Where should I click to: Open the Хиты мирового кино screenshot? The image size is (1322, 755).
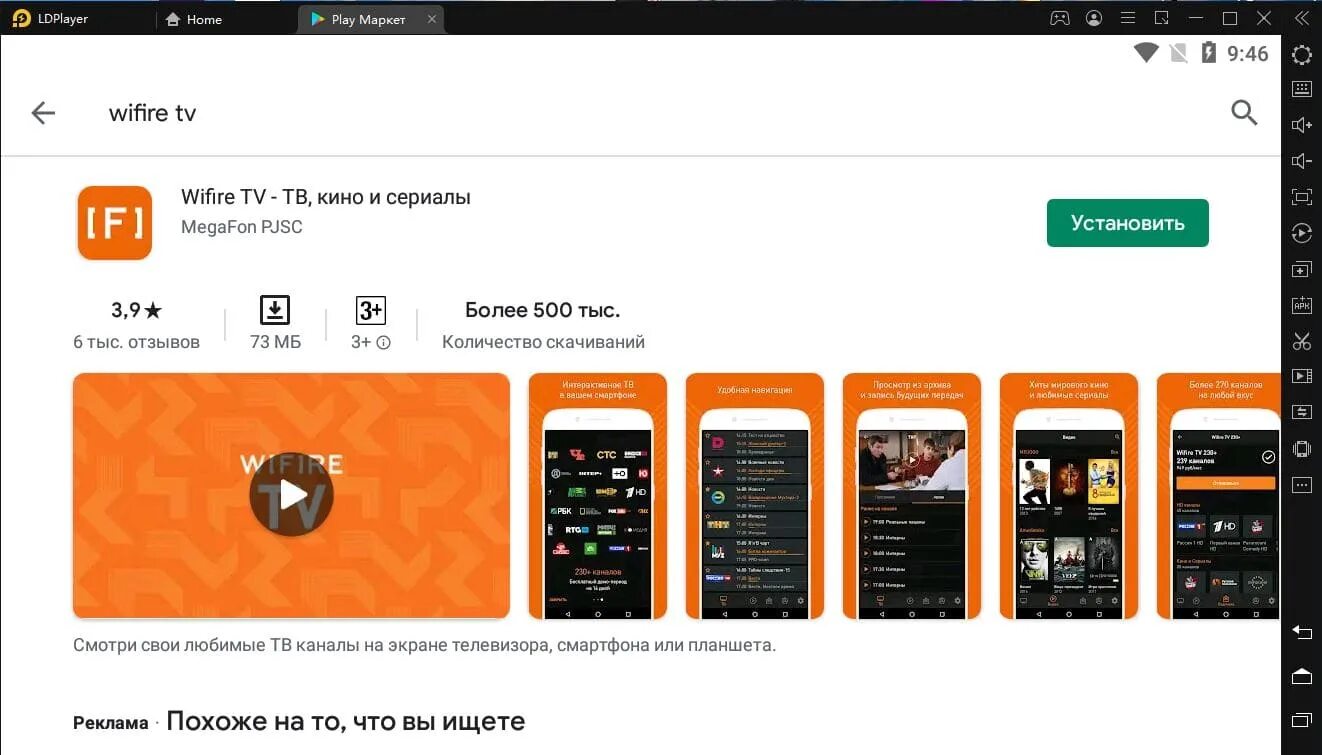click(x=1069, y=496)
